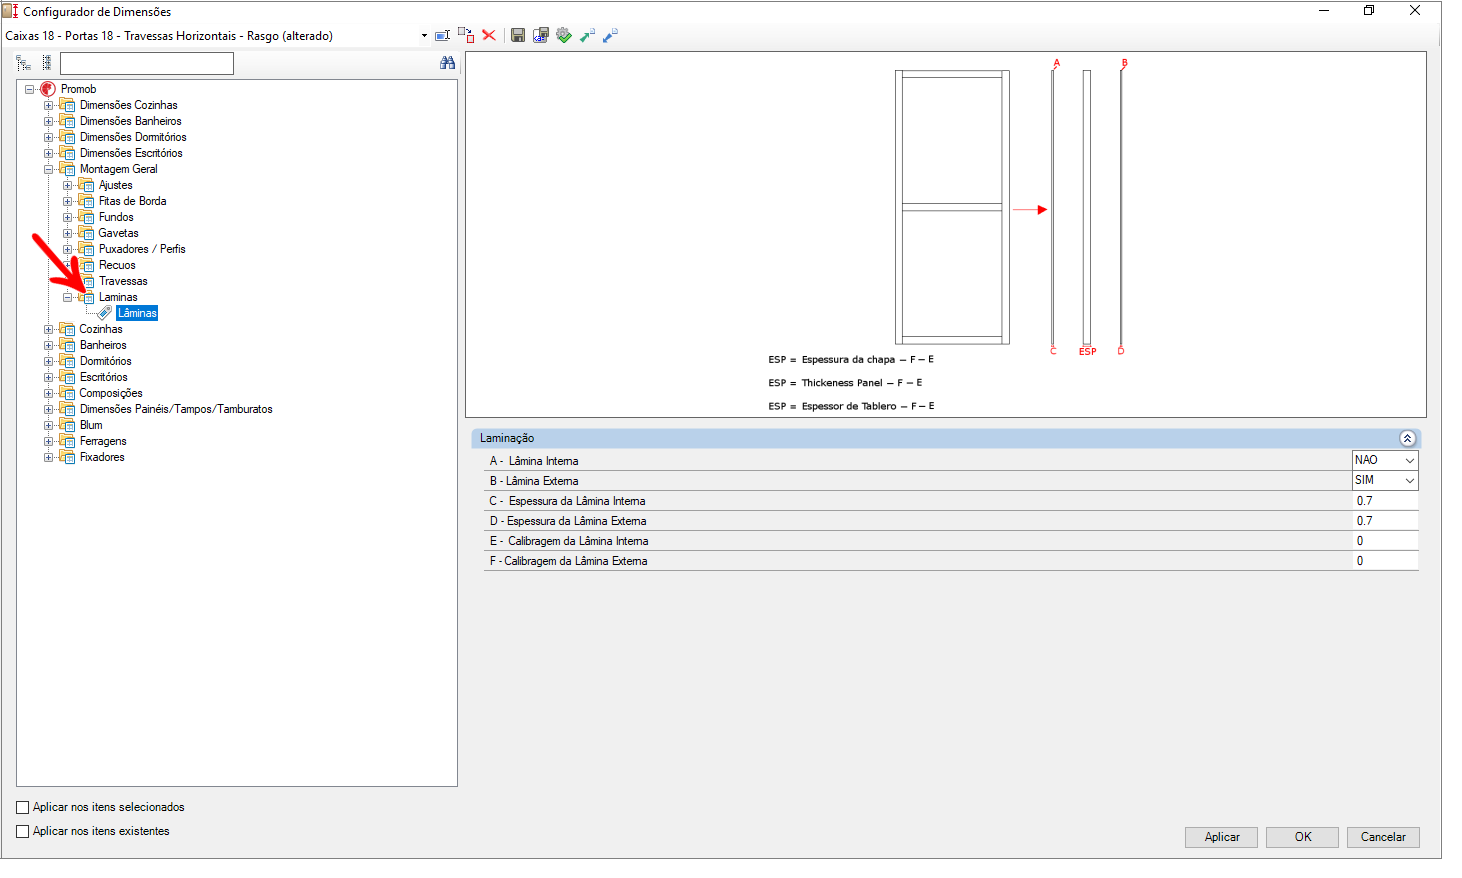The image size is (1462, 878).
Task: Click the Promob root node icon
Action: pyautogui.click(x=48, y=89)
